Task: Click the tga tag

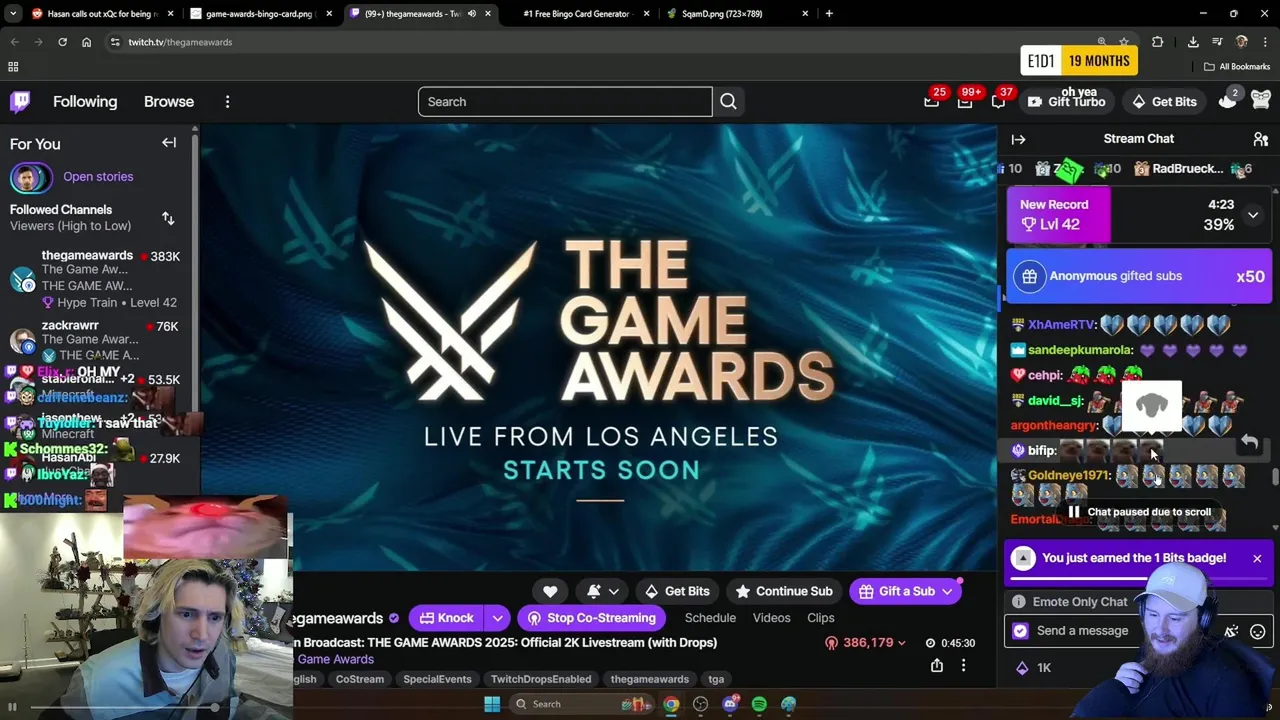Action: tap(716, 679)
